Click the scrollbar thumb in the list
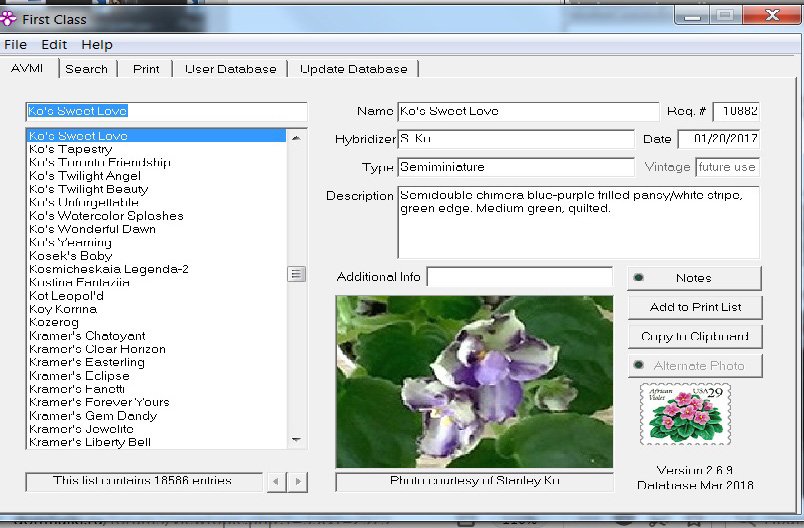Viewport: 804px width, 528px height. (x=296, y=274)
